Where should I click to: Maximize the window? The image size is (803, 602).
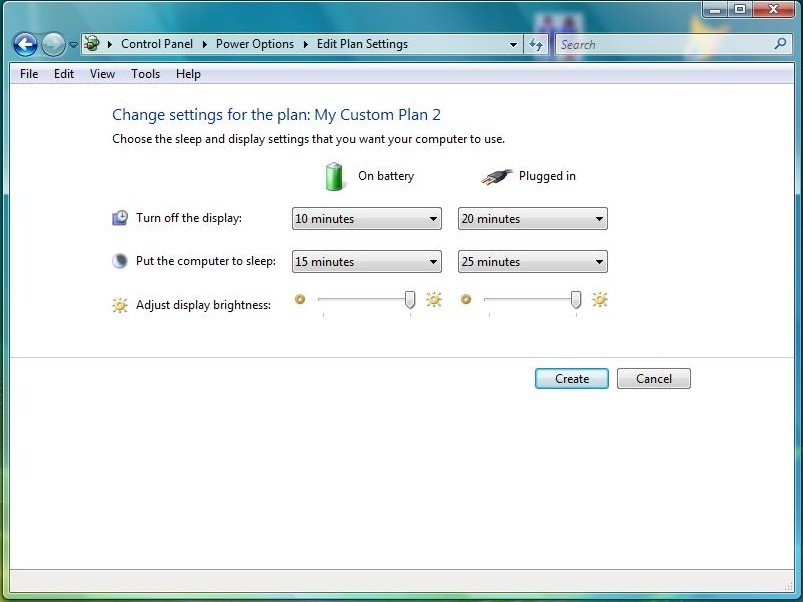click(x=740, y=9)
